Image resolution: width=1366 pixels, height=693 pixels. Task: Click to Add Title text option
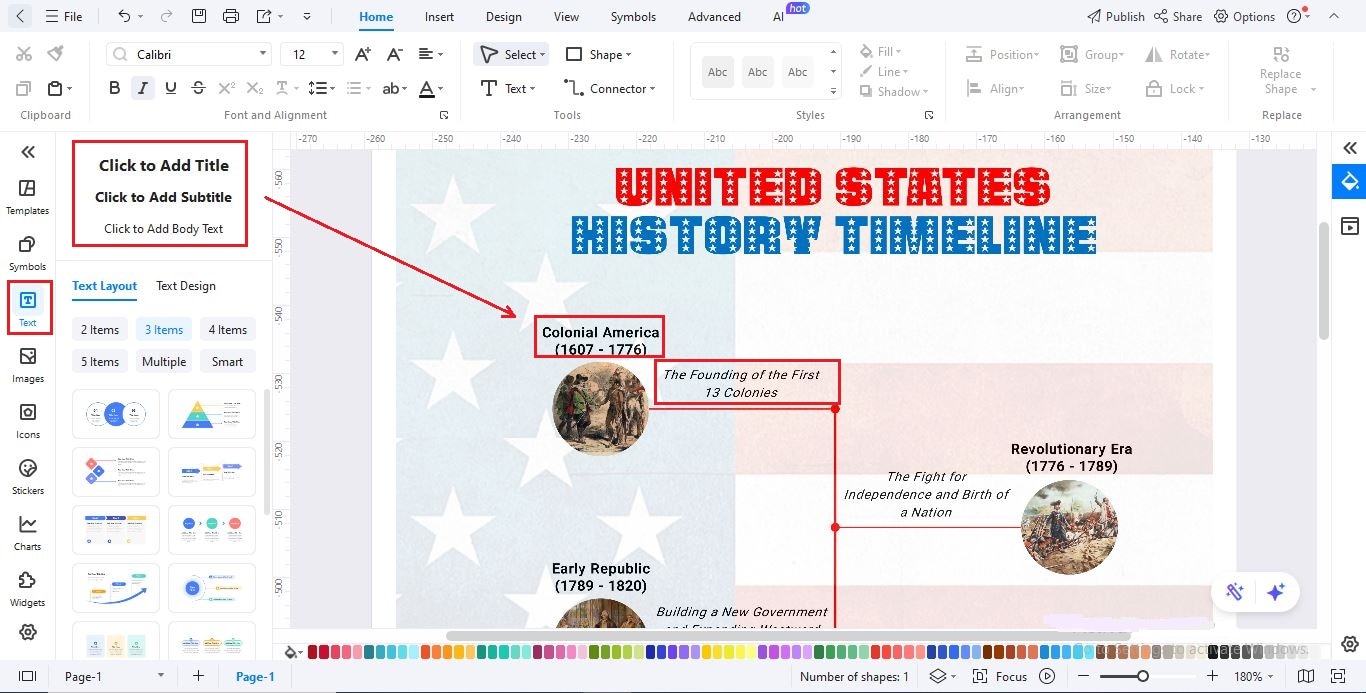click(164, 166)
